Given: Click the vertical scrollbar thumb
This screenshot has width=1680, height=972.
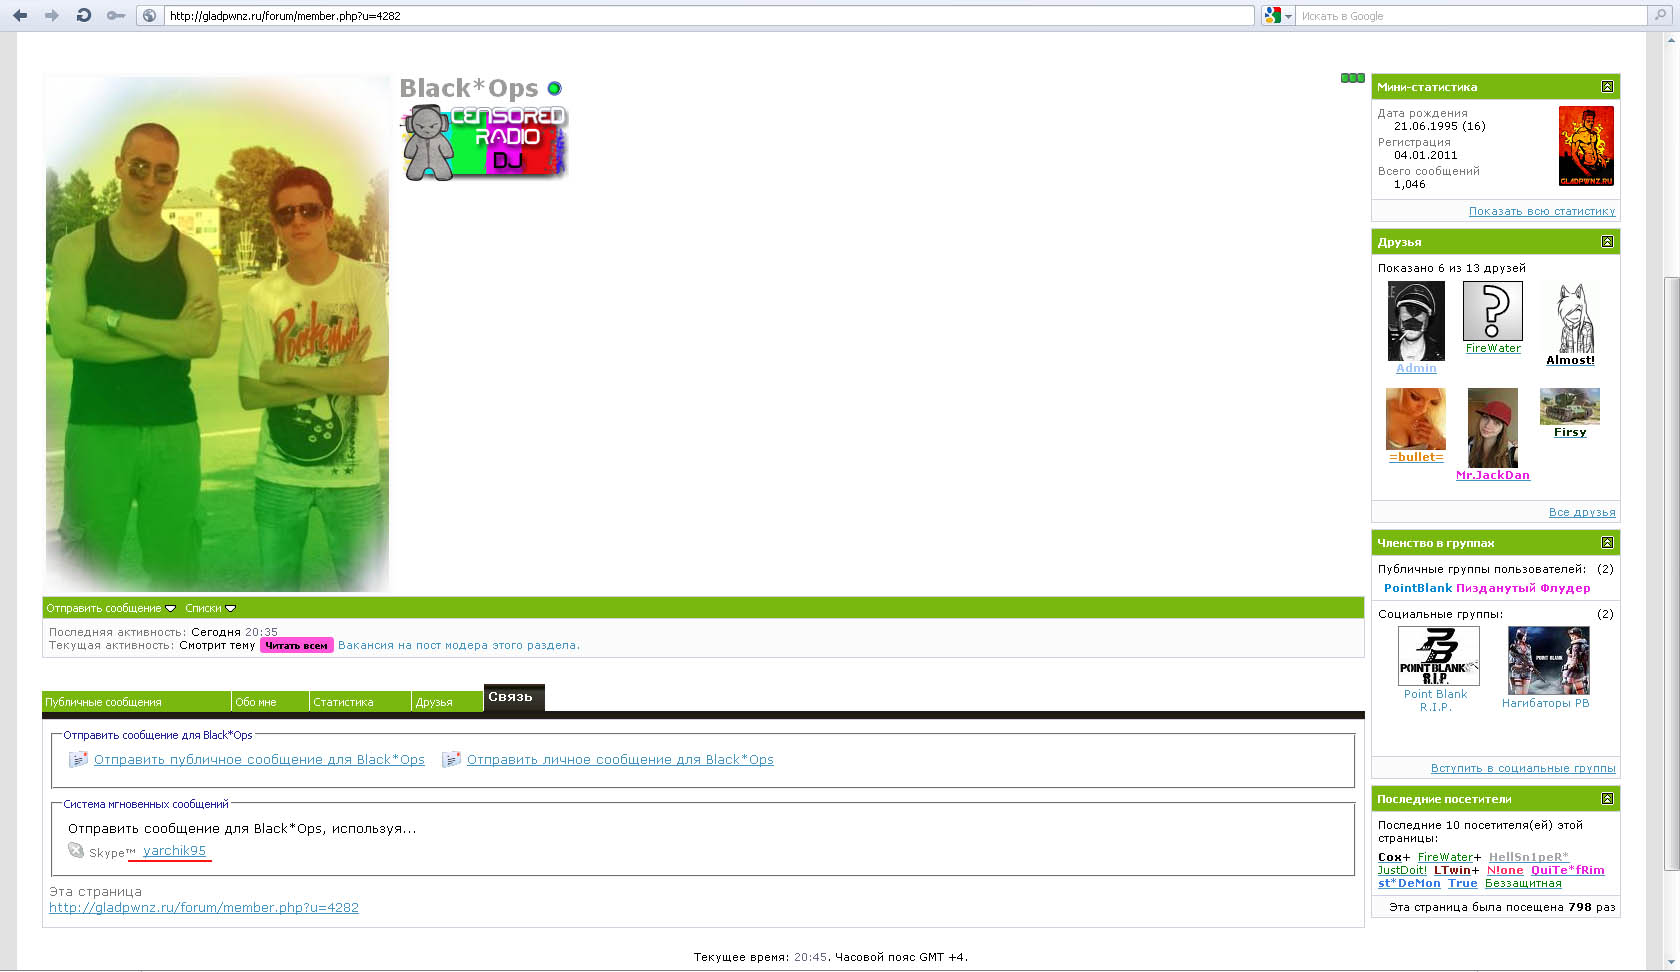Looking at the screenshot, I should click(1671, 573).
